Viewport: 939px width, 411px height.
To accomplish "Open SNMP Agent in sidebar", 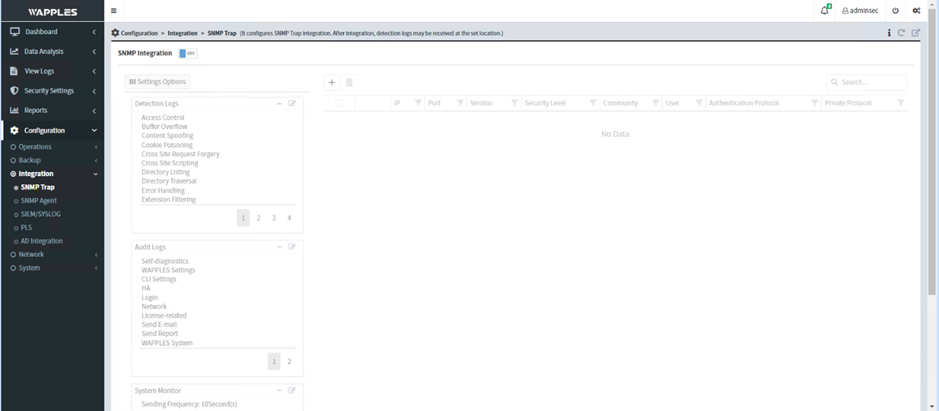I will coord(39,201).
